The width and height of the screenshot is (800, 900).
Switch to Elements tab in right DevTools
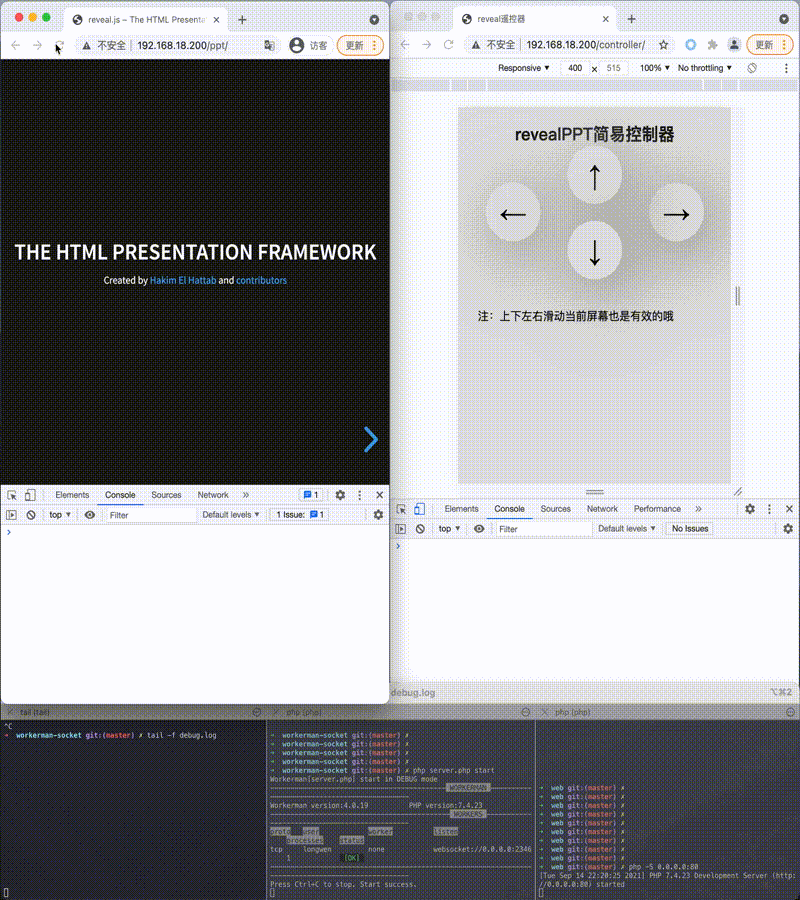pyautogui.click(x=461, y=509)
